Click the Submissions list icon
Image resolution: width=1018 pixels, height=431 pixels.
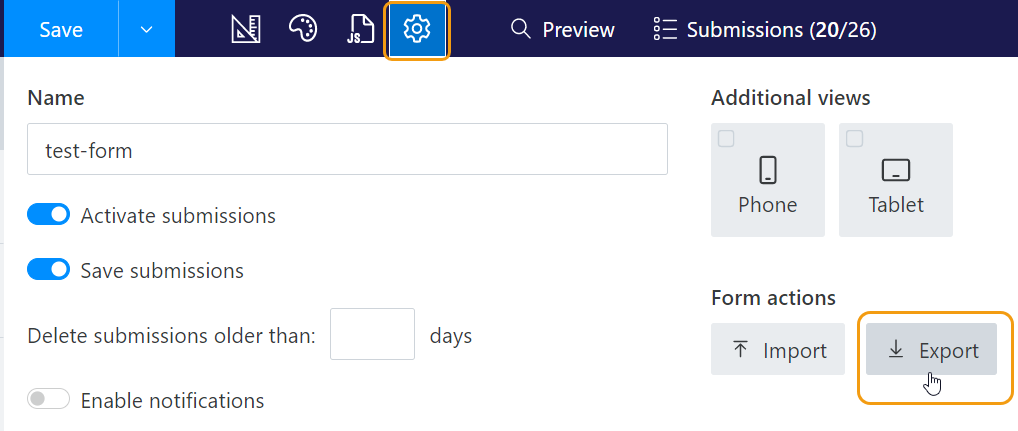point(664,29)
